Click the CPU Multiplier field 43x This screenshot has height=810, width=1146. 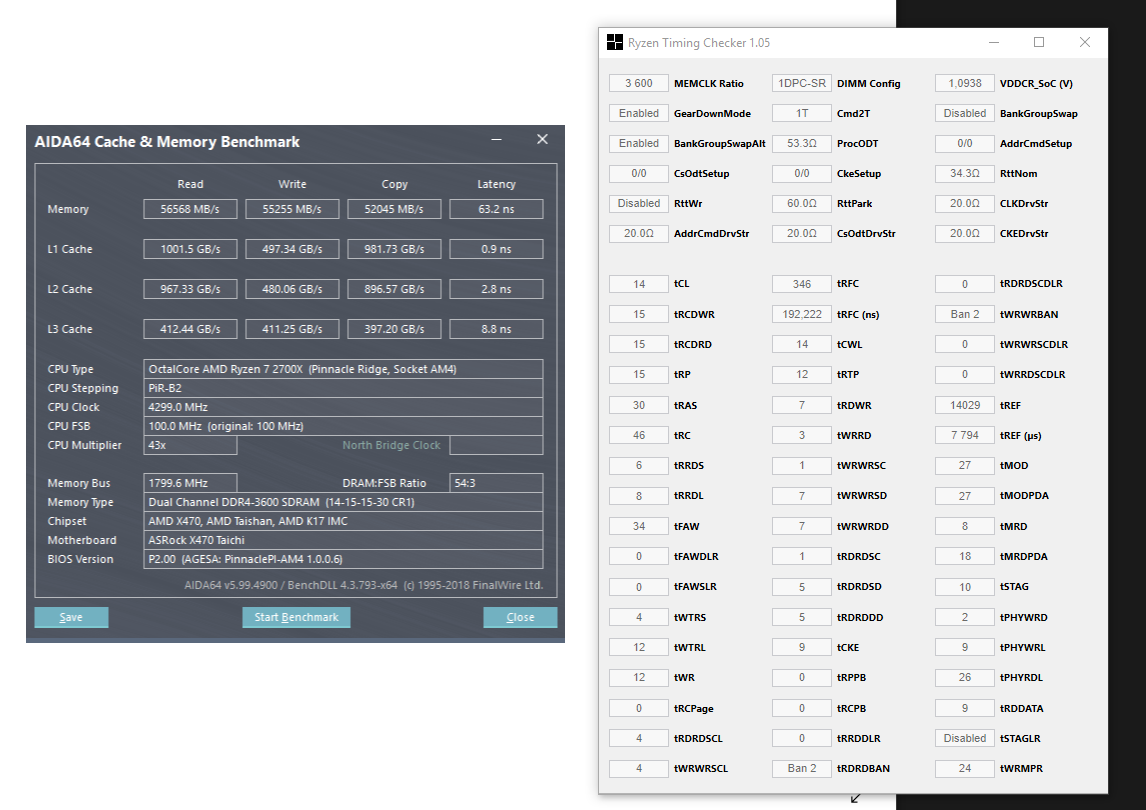(x=190, y=445)
